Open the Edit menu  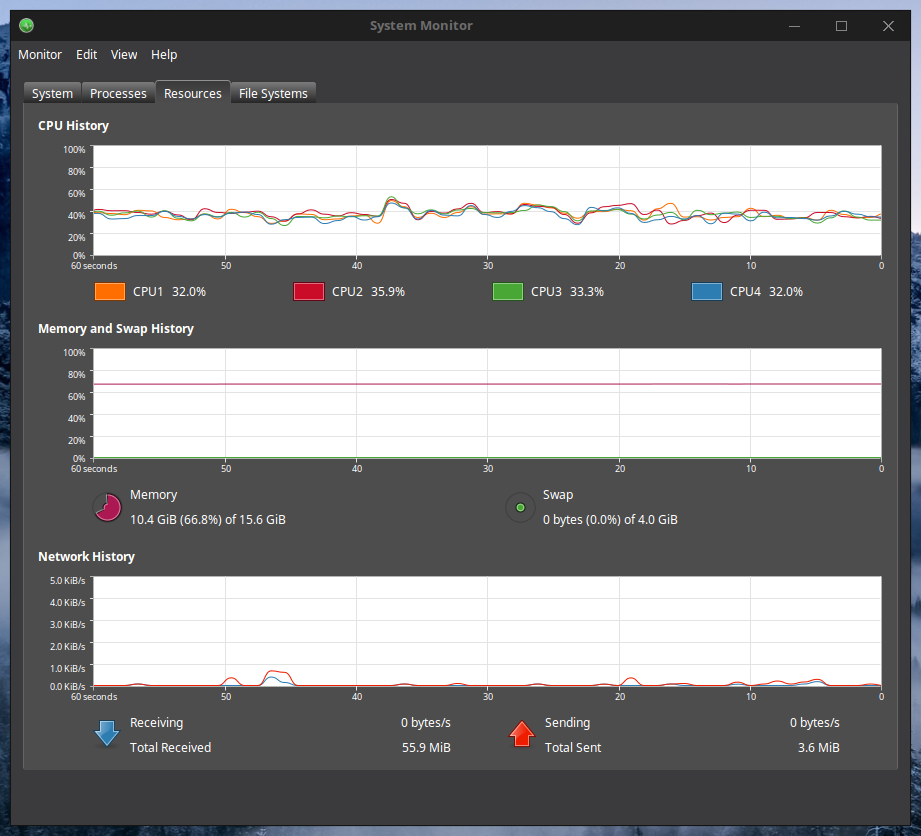pyautogui.click(x=86, y=55)
